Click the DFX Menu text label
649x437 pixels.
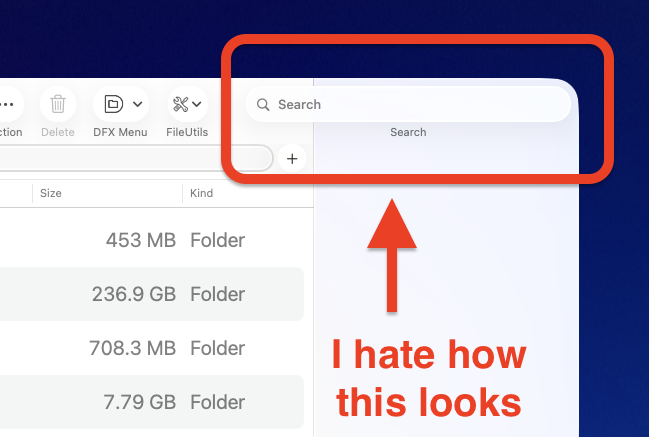120,132
